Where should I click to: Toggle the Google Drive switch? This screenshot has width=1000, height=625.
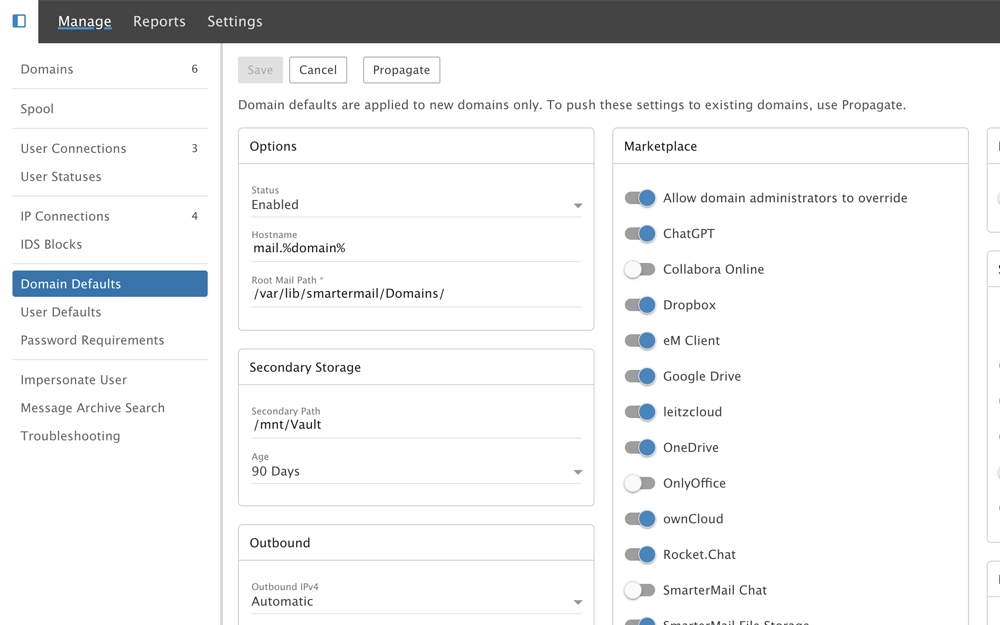640,376
